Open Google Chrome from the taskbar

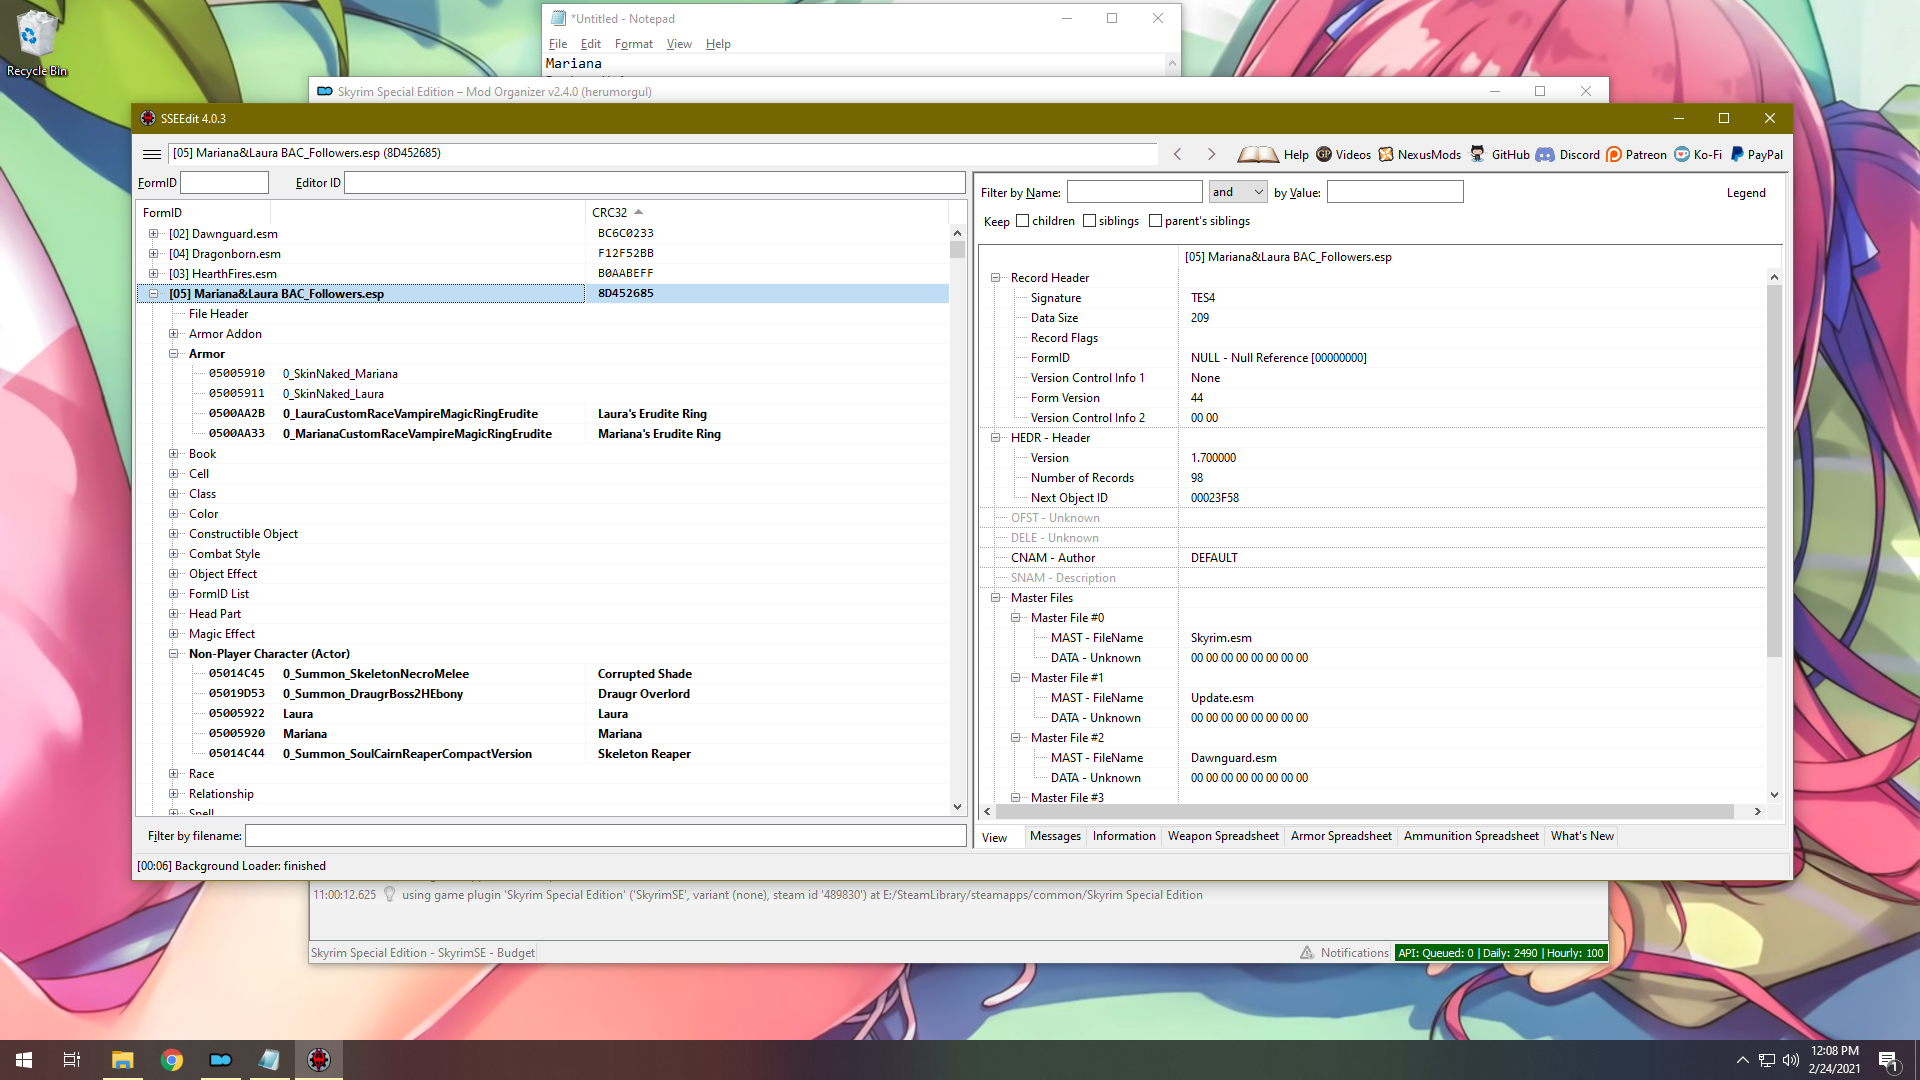click(172, 1060)
